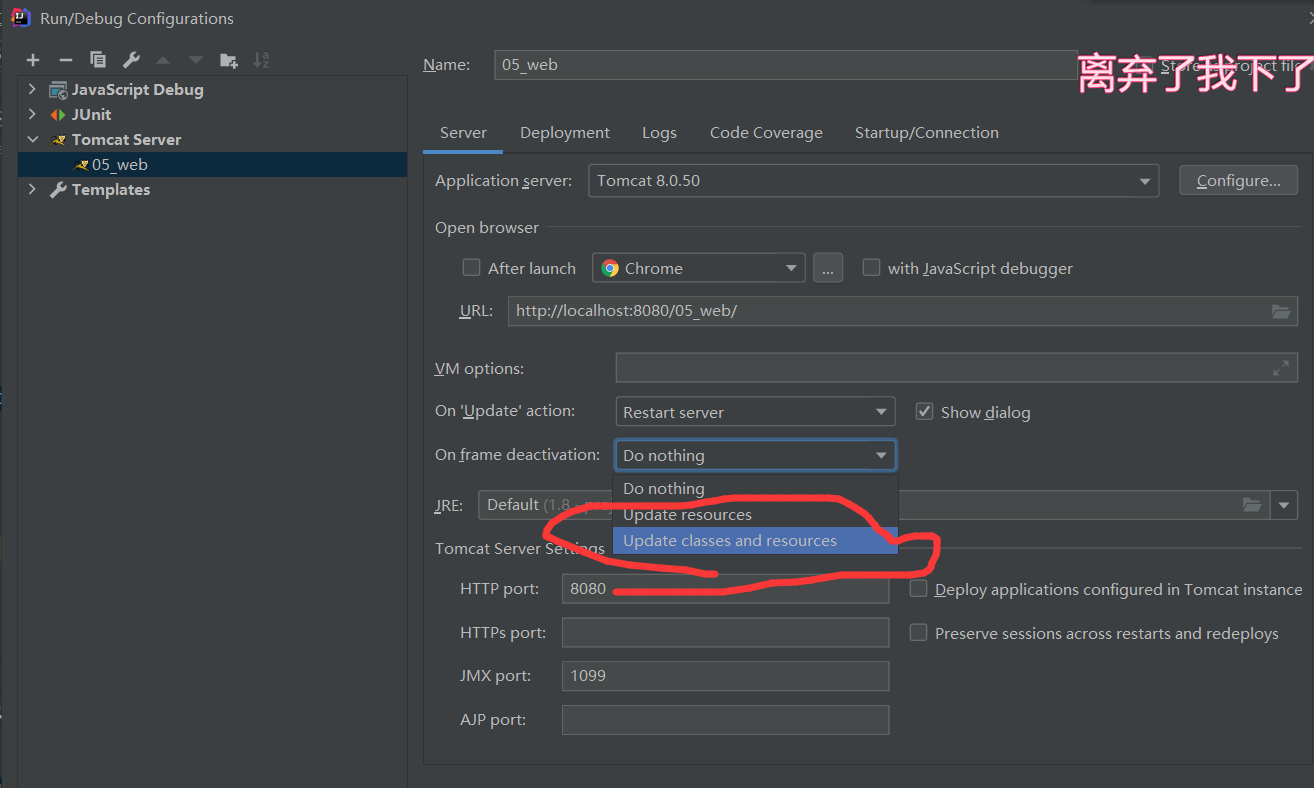
Task: Click the HTTPs port field
Action: pyautogui.click(x=725, y=633)
